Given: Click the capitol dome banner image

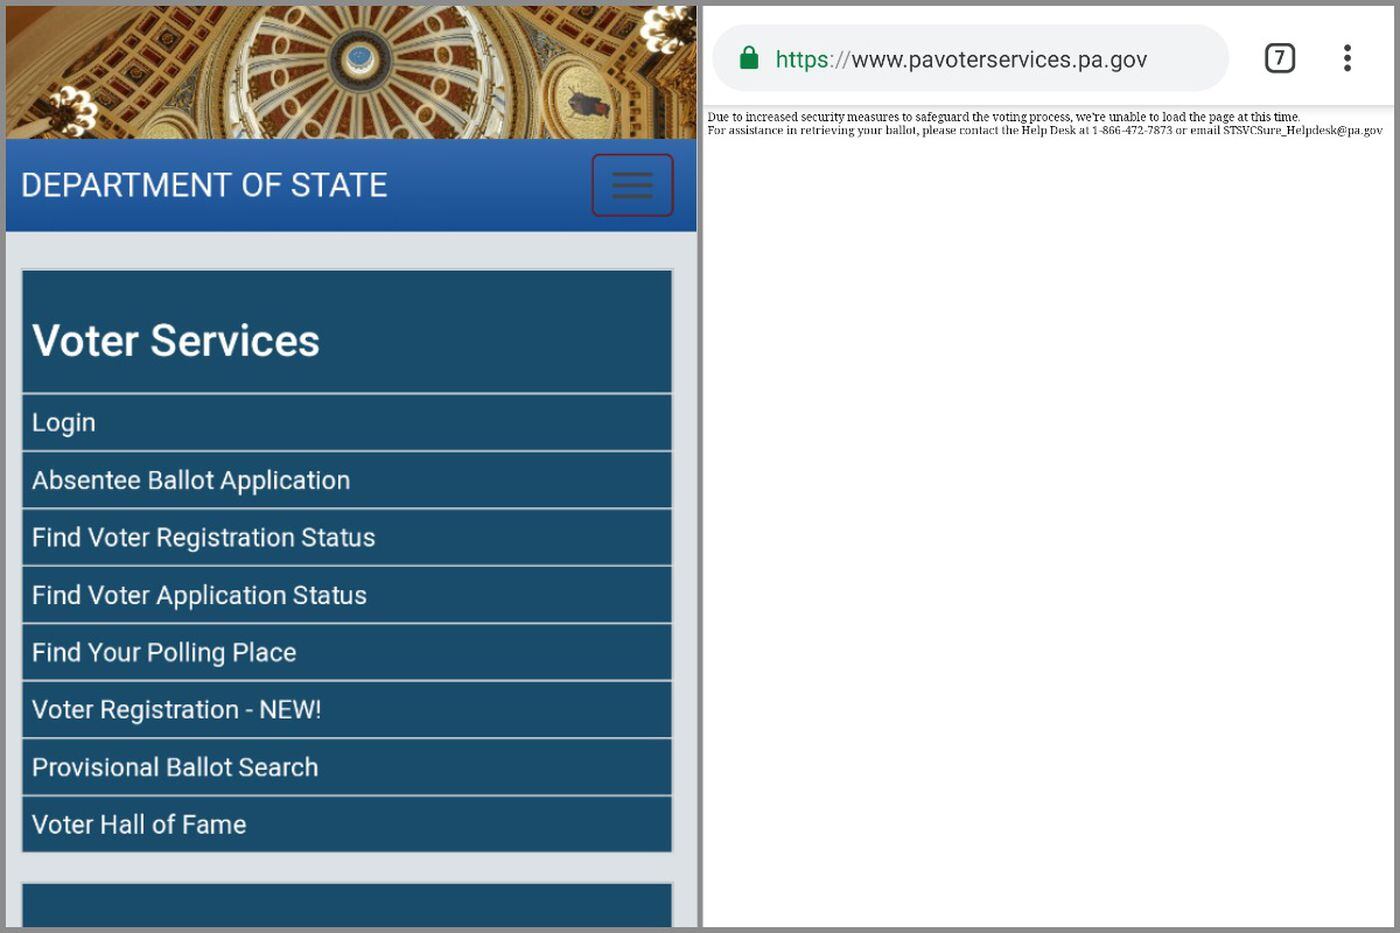Looking at the screenshot, I should click(350, 70).
